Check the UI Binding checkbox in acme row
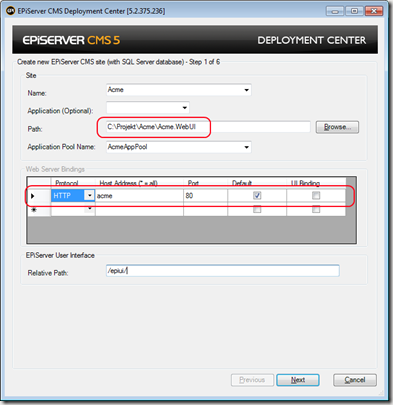The height and width of the screenshot is (405, 393). coord(316,195)
